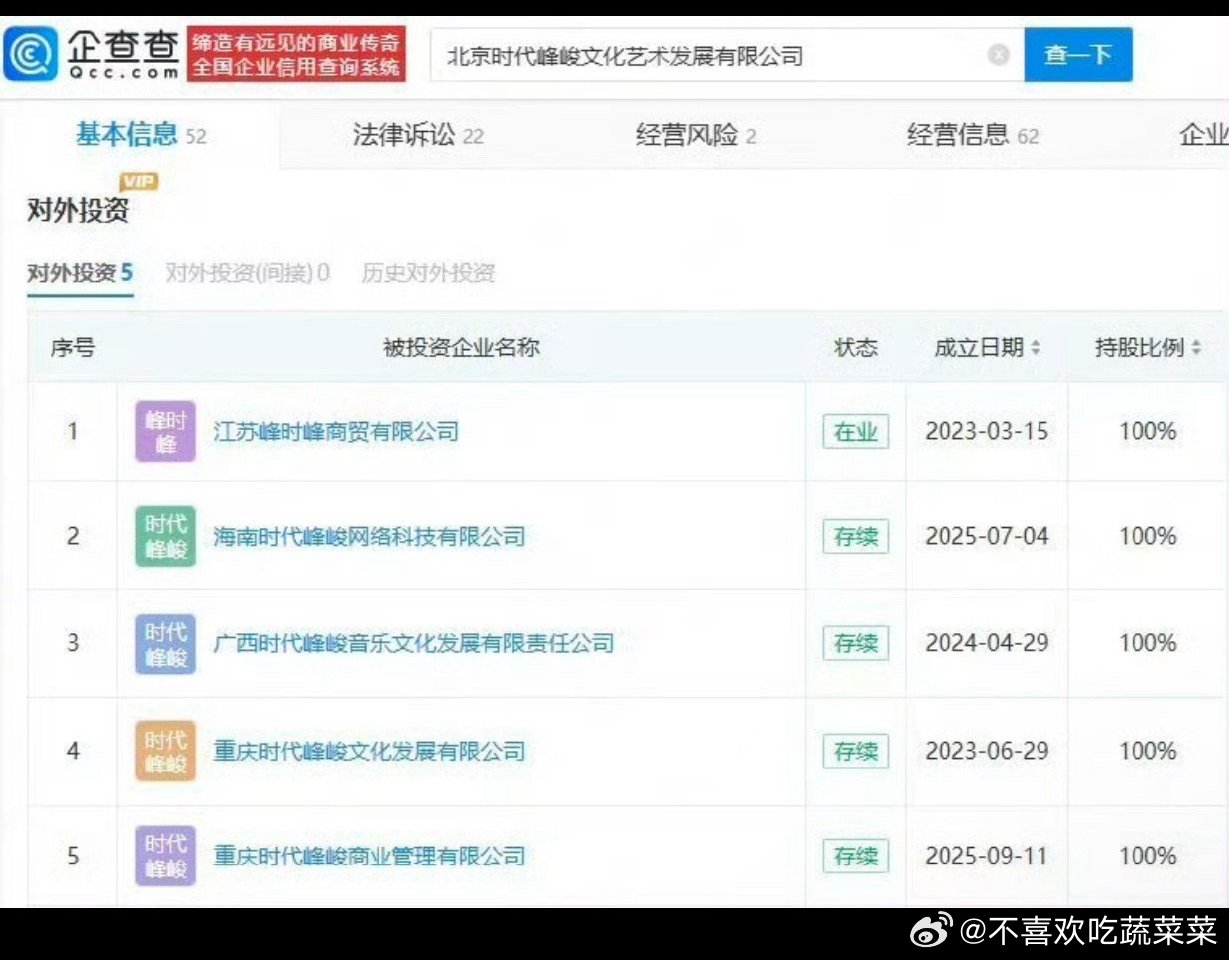Click the 被投资企业名称 column header
The height and width of the screenshot is (960, 1229).
[461, 348]
